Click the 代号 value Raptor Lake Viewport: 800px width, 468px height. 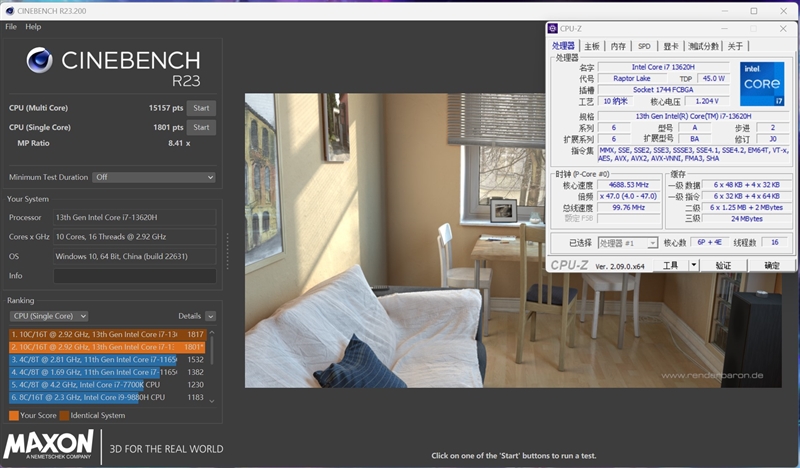(632, 78)
